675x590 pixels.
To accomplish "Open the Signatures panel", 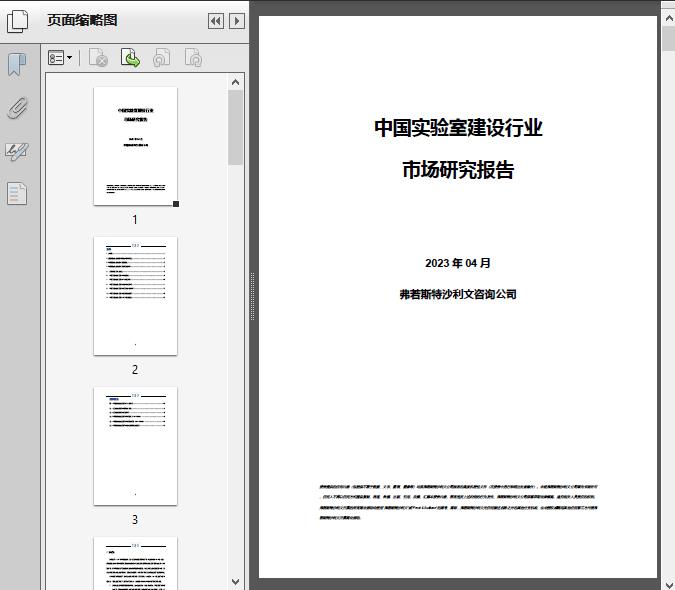I will point(17,151).
